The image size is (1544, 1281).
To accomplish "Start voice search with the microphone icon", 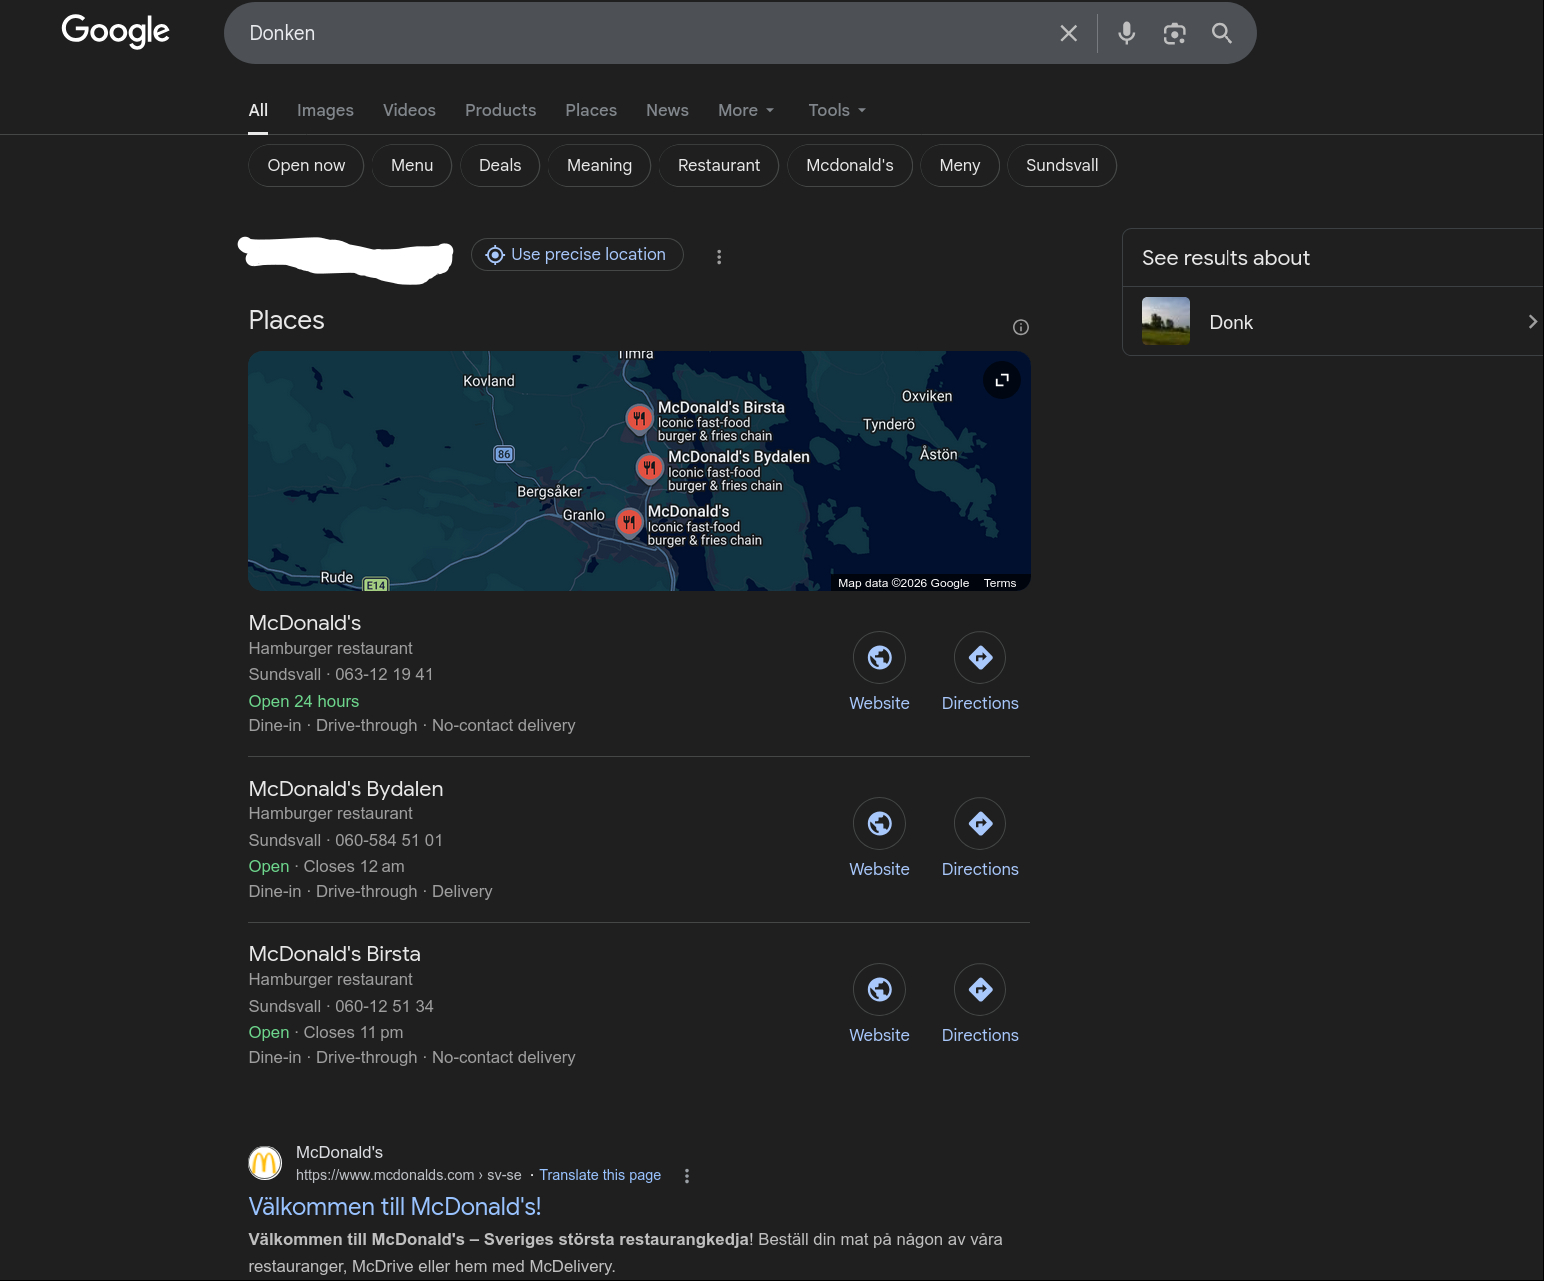I will [1126, 33].
